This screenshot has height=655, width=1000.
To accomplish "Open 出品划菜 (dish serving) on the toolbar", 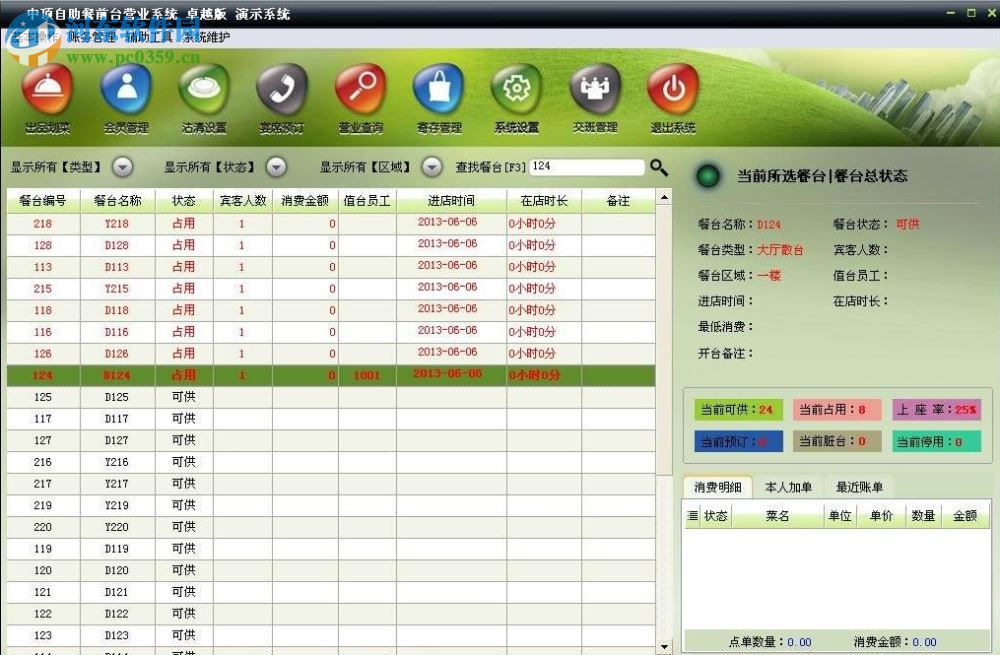I will (46, 97).
